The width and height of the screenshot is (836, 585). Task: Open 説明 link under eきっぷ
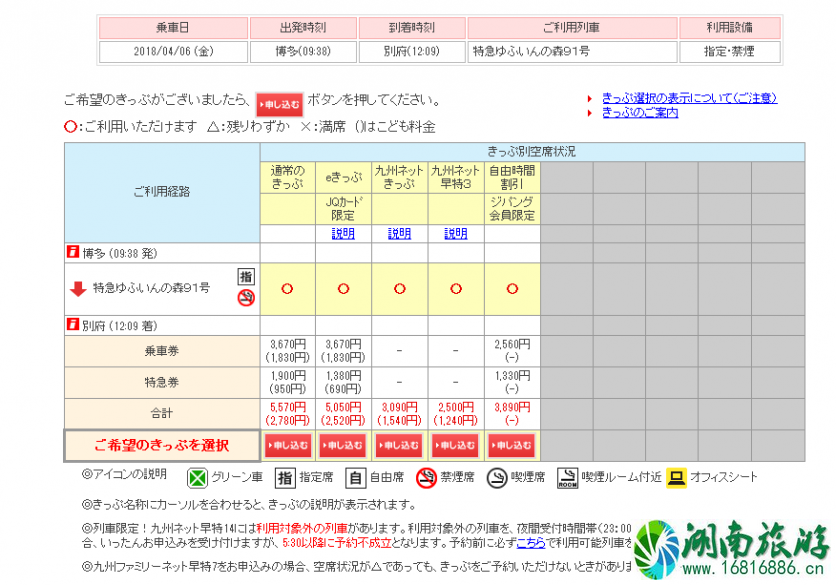coord(343,234)
